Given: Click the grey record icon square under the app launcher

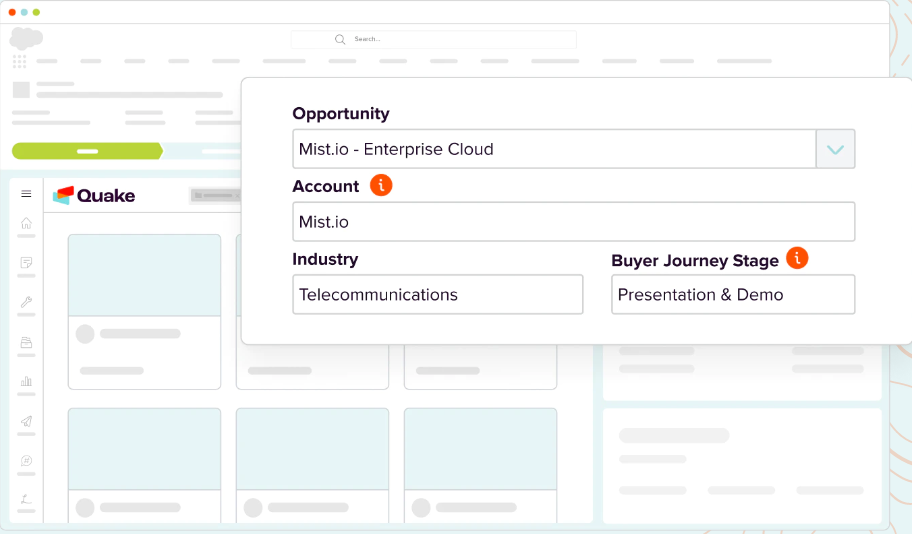Looking at the screenshot, I should pos(22,90).
